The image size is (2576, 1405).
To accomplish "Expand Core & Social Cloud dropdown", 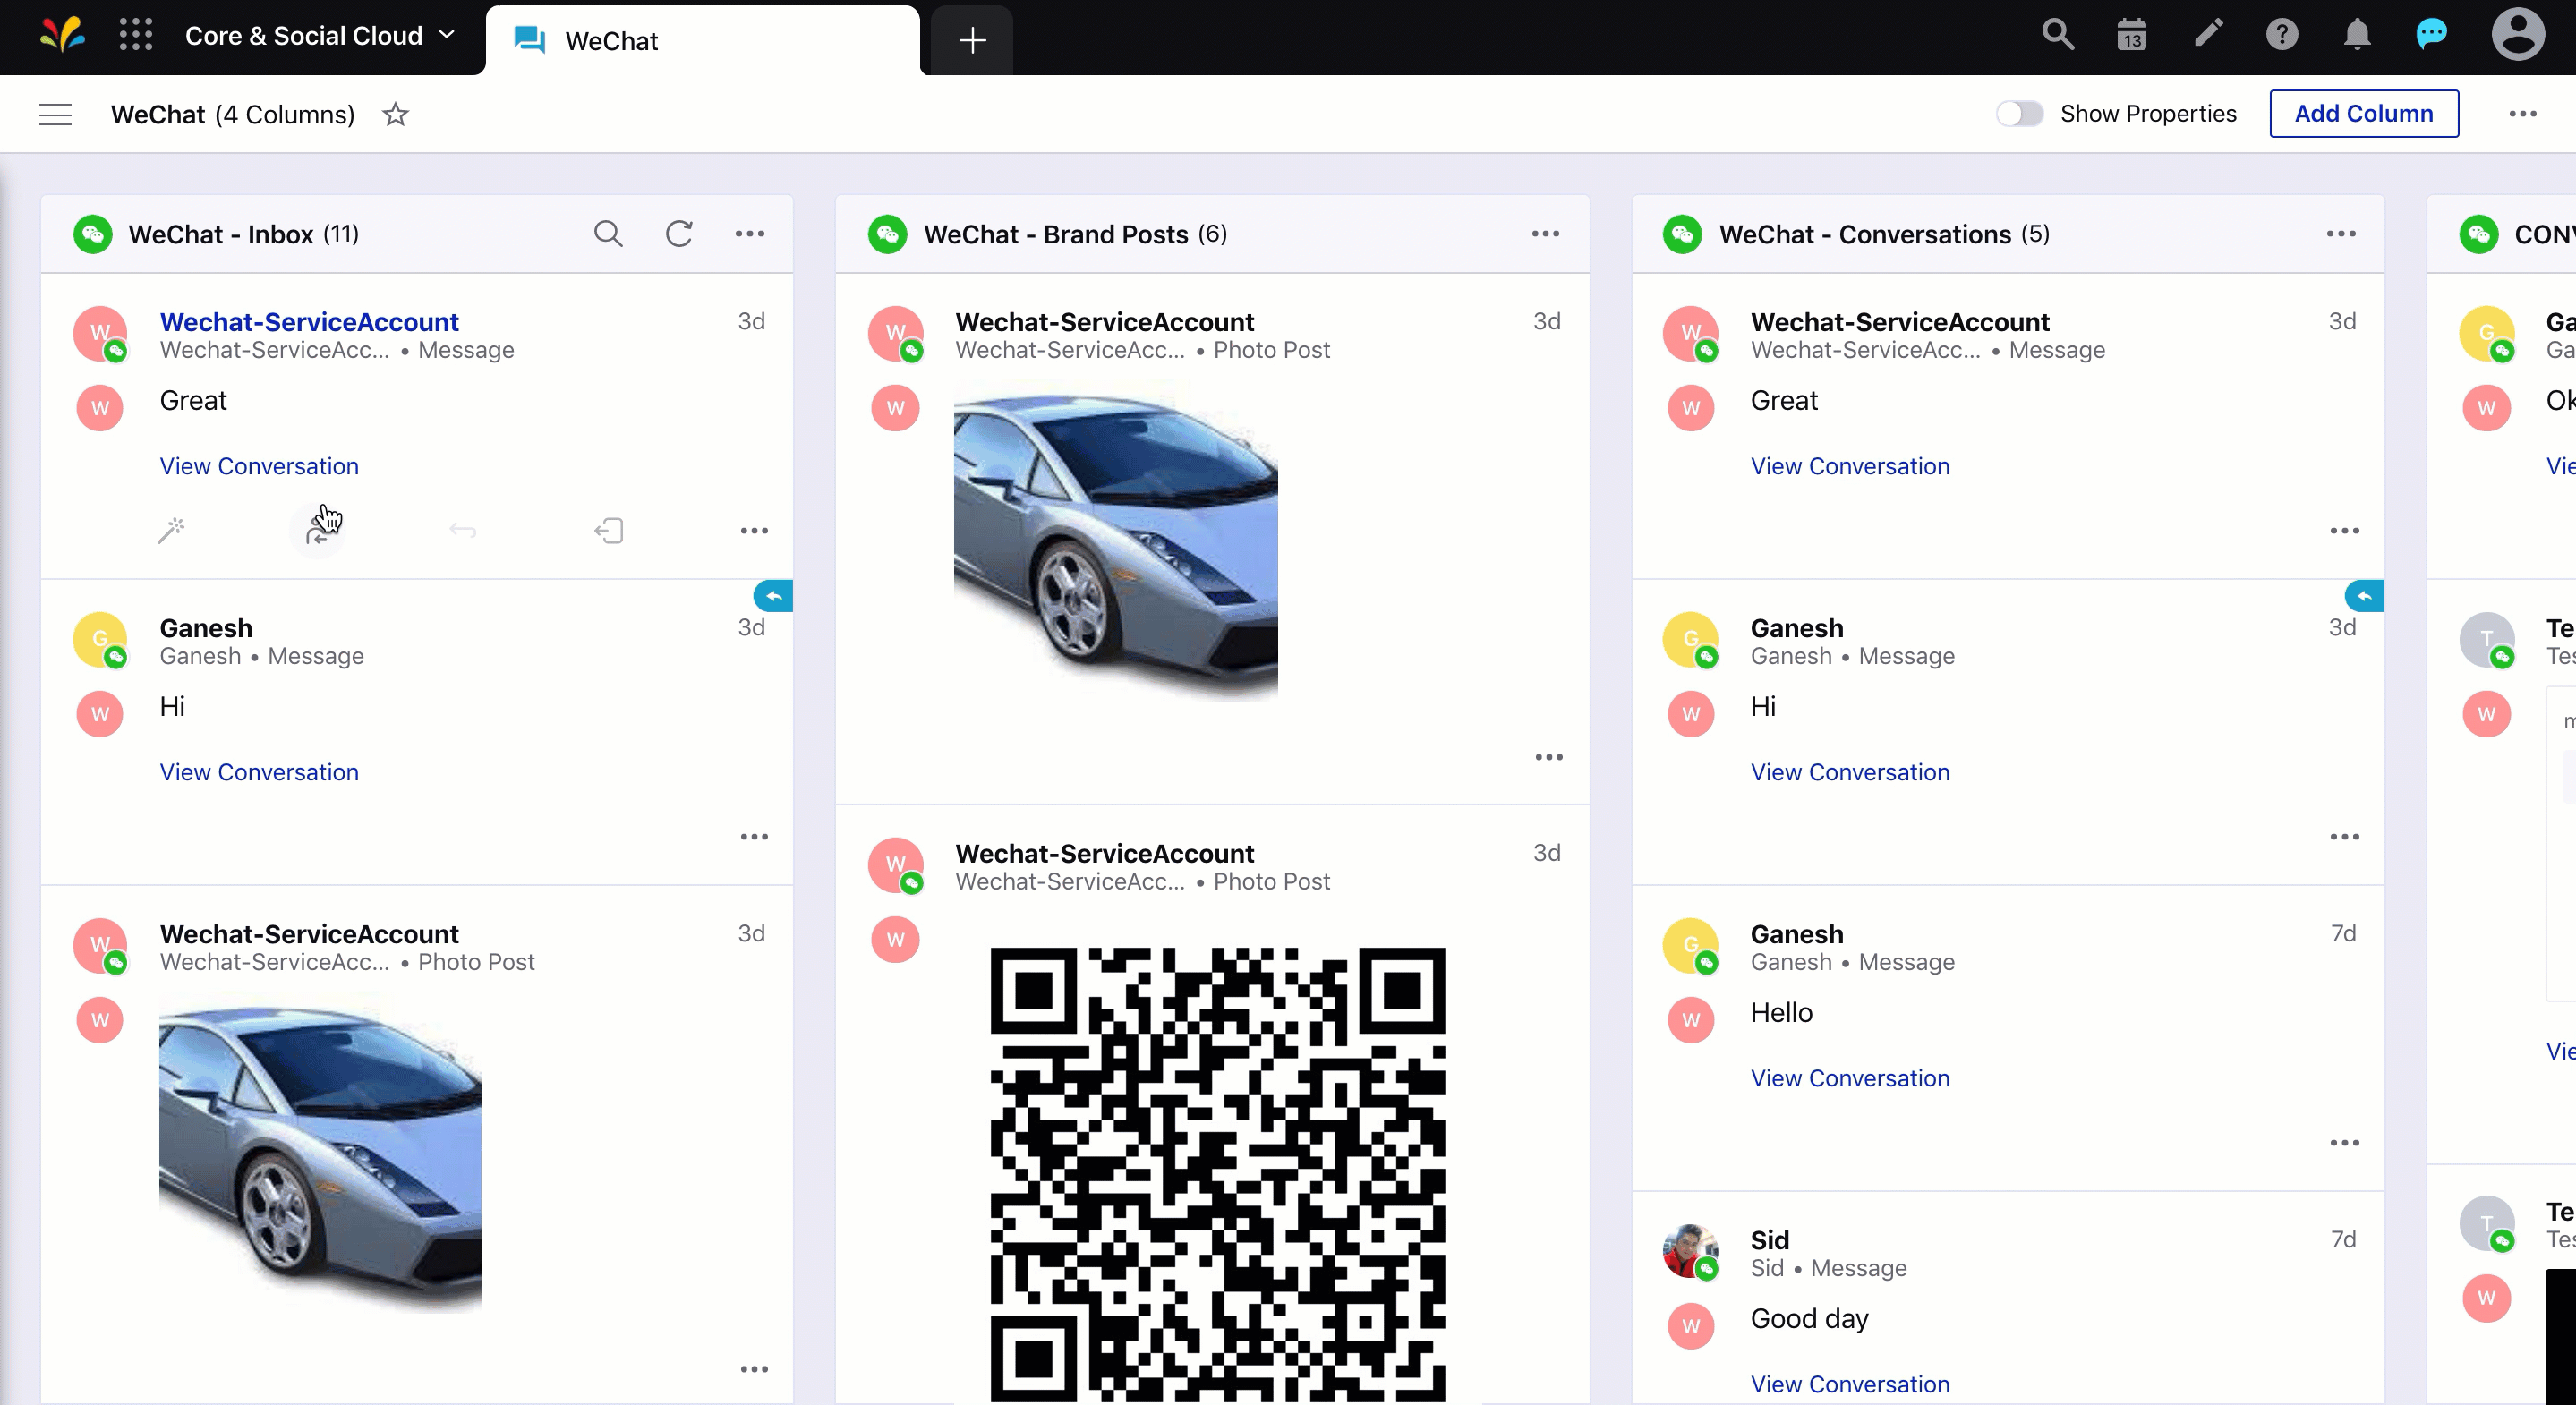I will click(x=320, y=36).
